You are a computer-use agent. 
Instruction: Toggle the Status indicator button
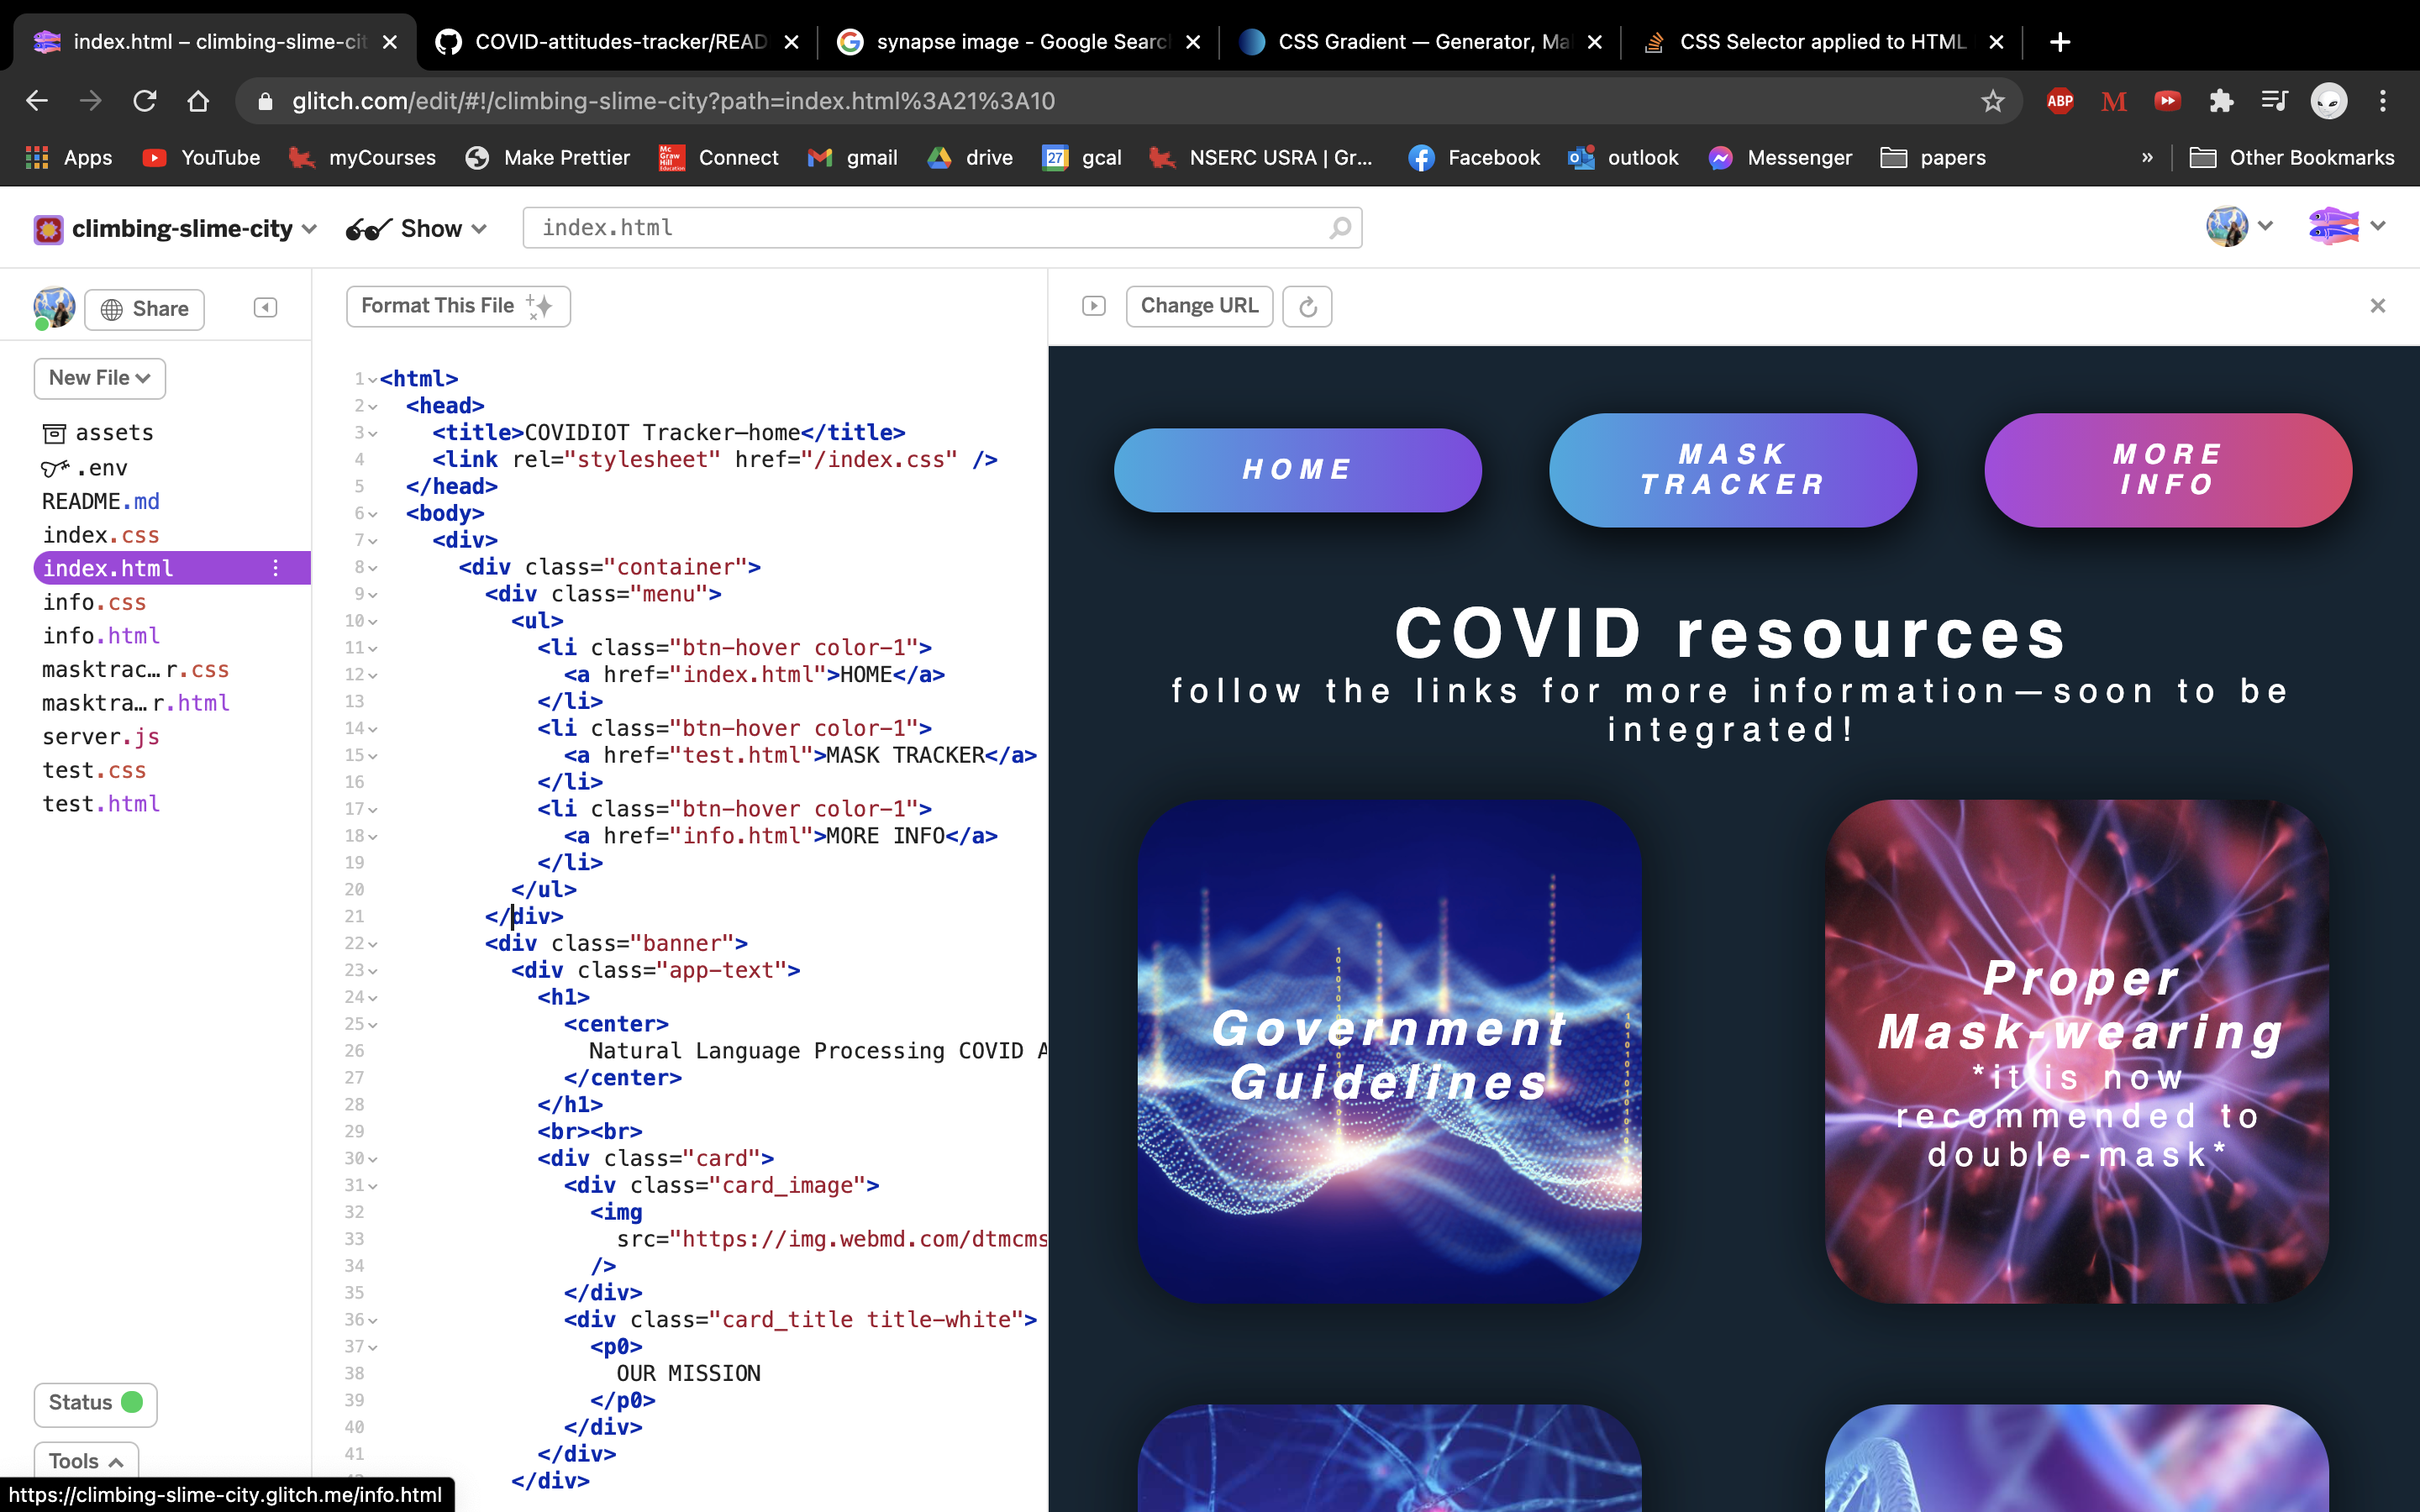coord(96,1402)
